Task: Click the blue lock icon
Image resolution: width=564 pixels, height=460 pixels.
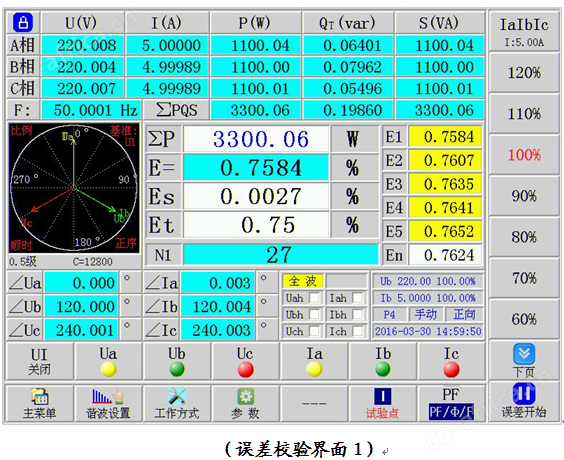Action: (x=23, y=23)
